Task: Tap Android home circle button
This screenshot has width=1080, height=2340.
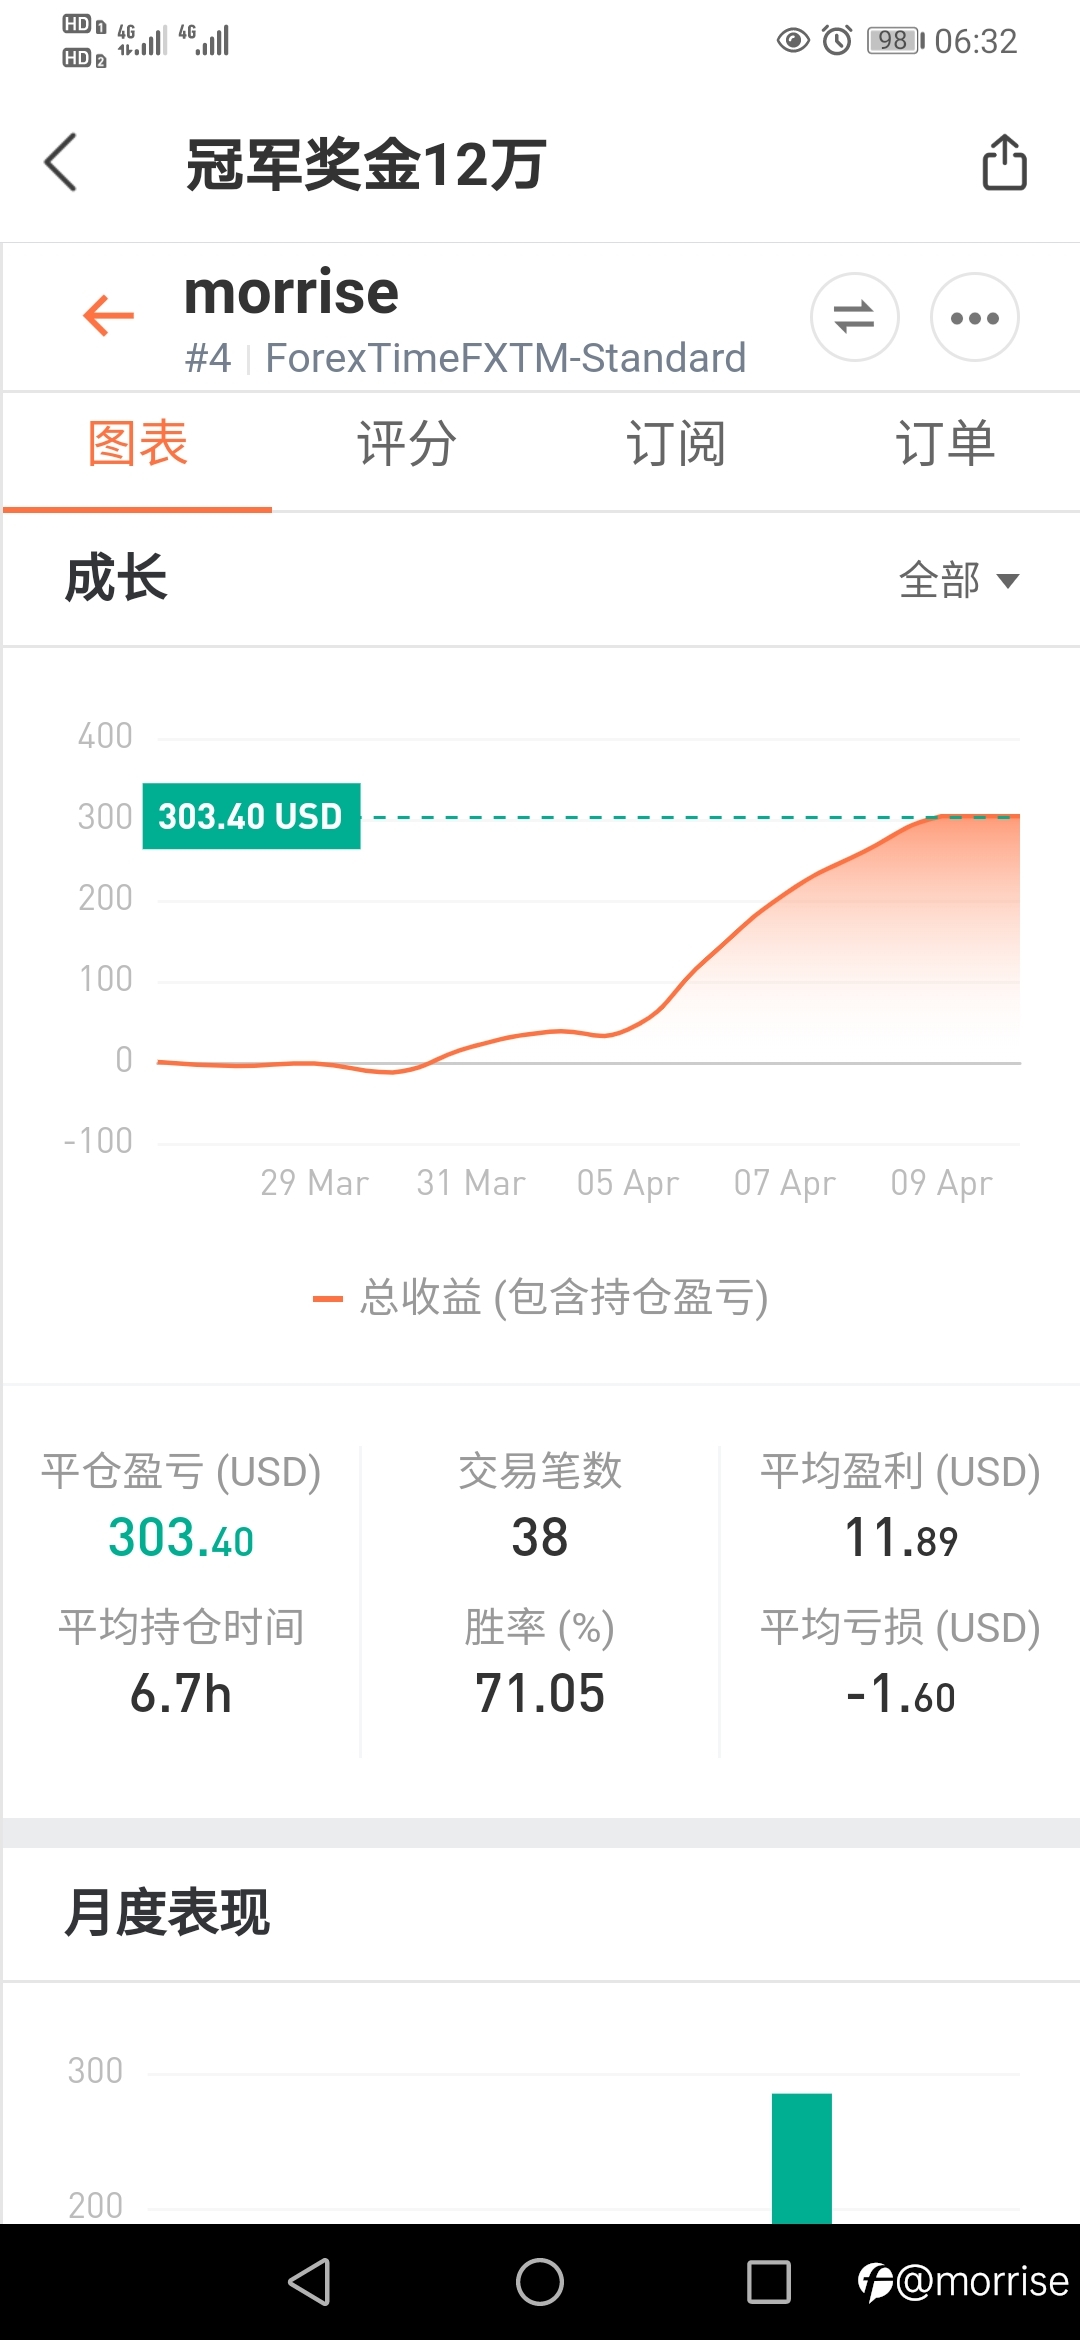Action: 540,2282
